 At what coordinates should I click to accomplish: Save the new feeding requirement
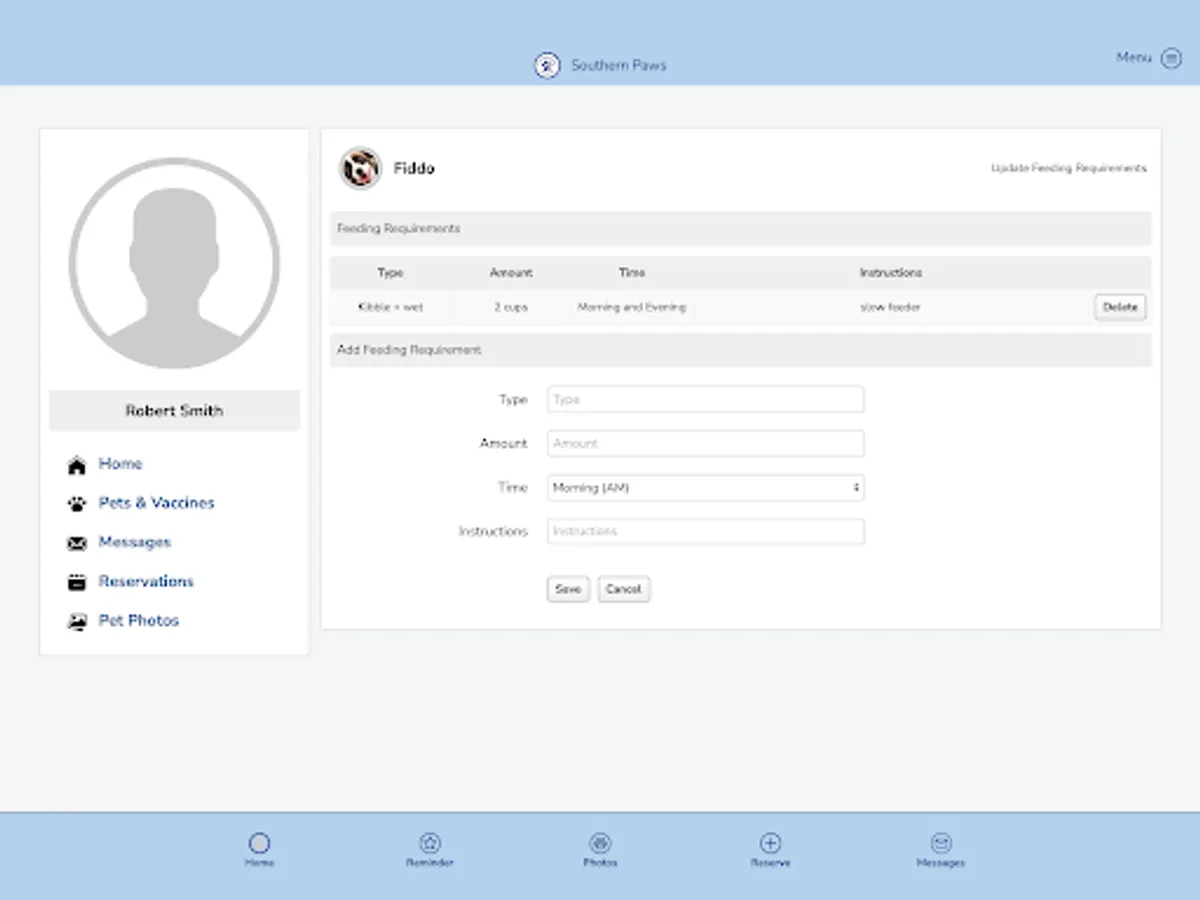567,589
